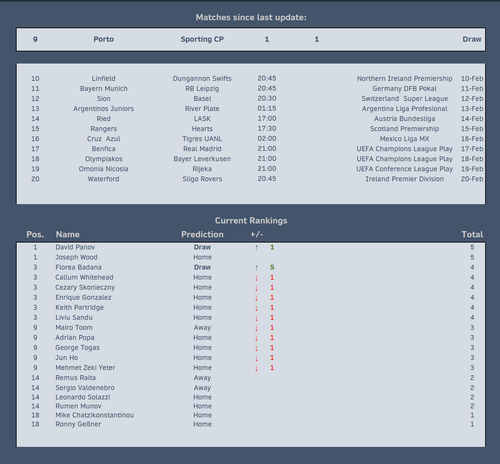
Task: Click the Pos. column header
Action: pyautogui.click(x=35, y=234)
